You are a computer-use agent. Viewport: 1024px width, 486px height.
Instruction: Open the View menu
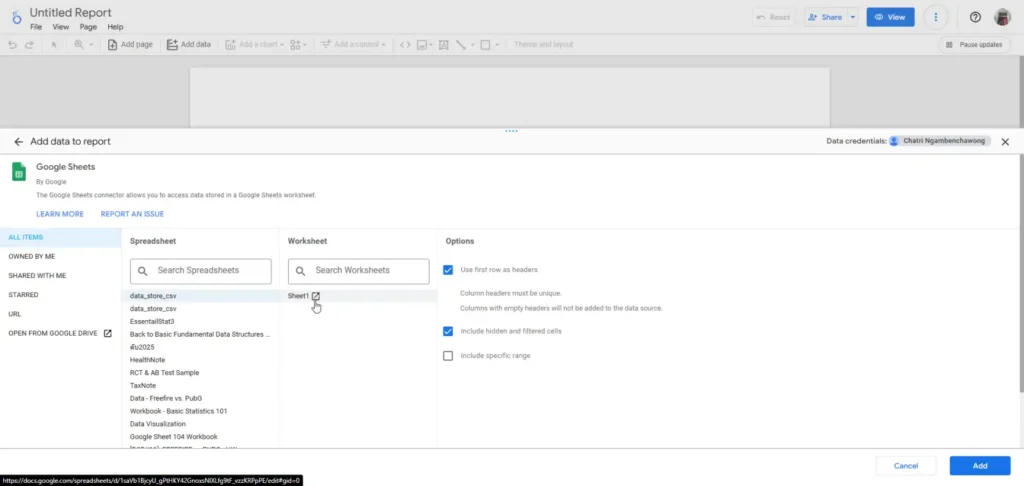point(61,27)
